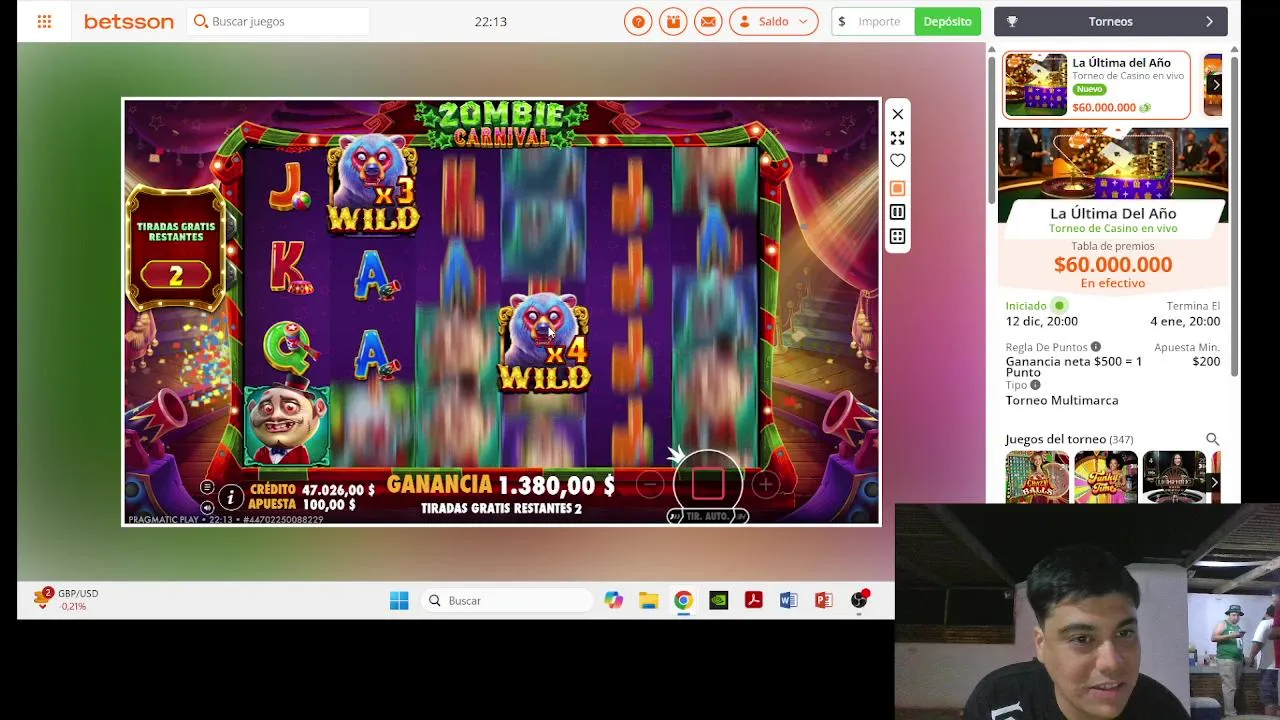Stop the spin with the square button

[x=708, y=484]
